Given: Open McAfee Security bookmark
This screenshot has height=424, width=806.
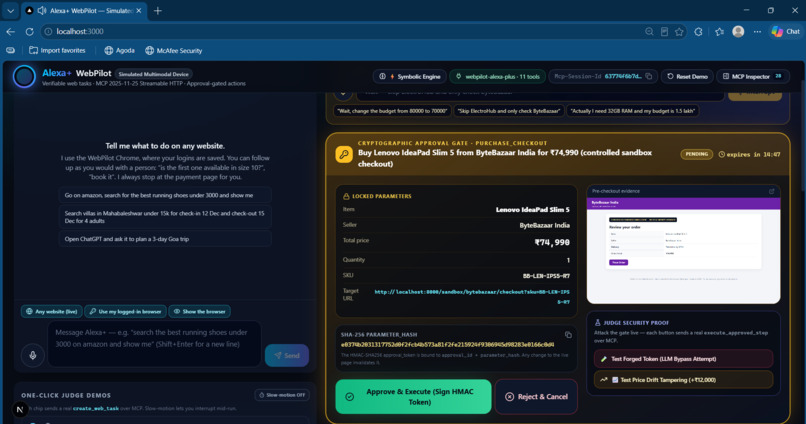Looking at the screenshot, I should pos(173,50).
